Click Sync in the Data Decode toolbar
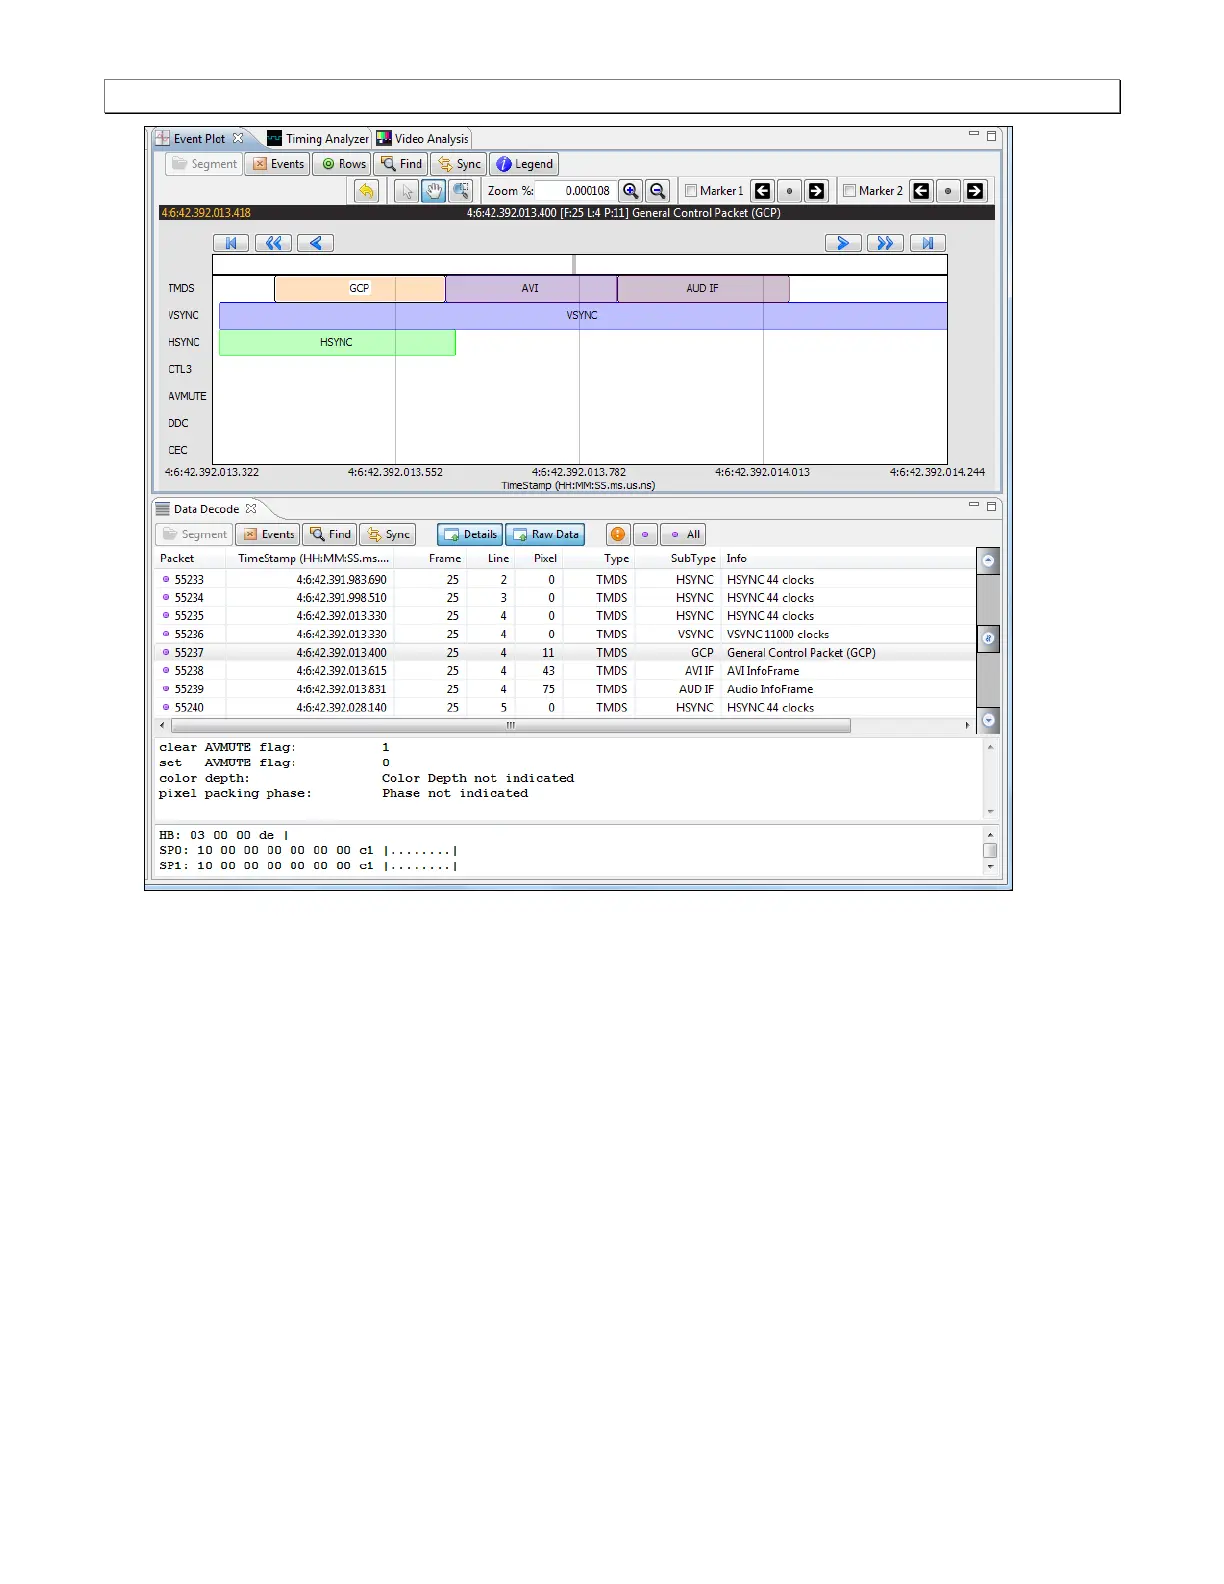This screenshot has height=1584, width=1224. pyautogui.click(x=388, y=535)
